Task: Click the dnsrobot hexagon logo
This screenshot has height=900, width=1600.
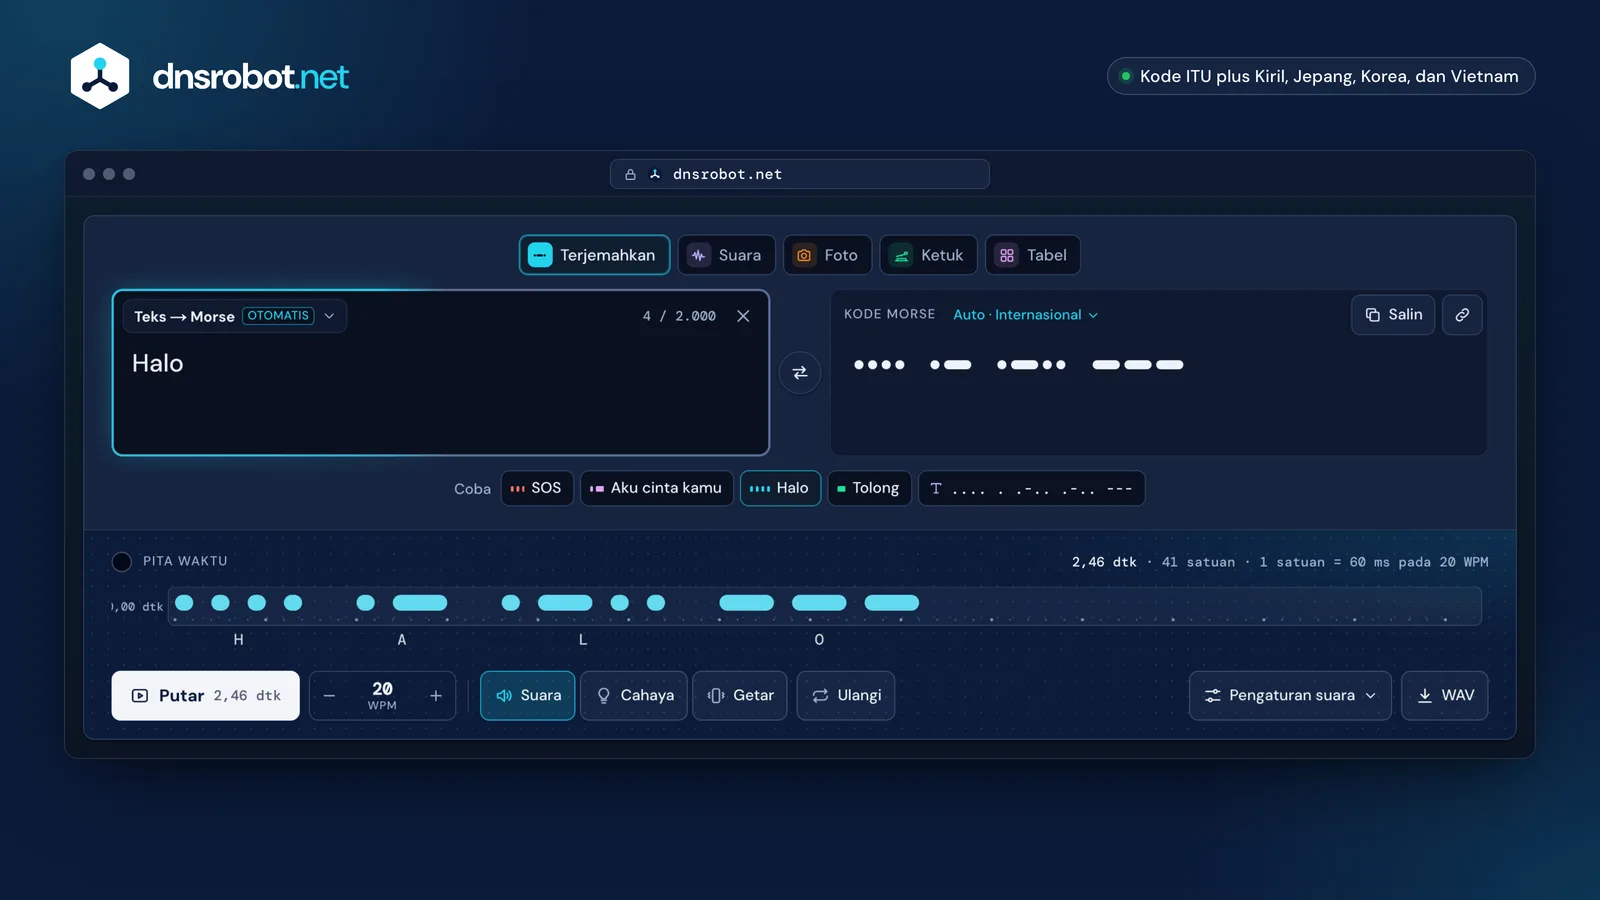Action: click(x=100, y=76)
